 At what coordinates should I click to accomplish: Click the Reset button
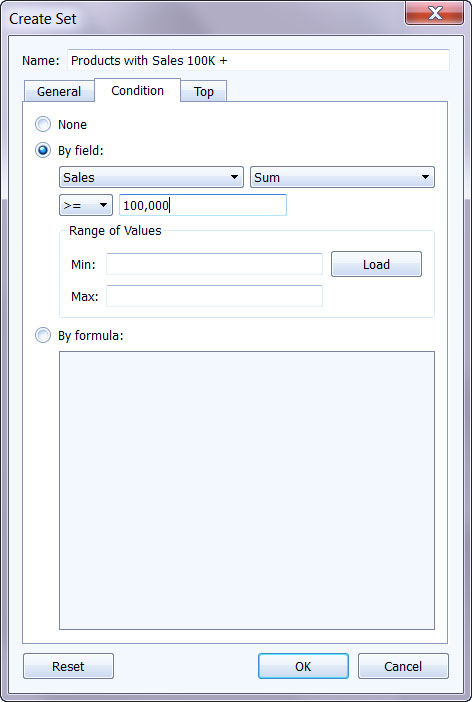tap(69, 666)
